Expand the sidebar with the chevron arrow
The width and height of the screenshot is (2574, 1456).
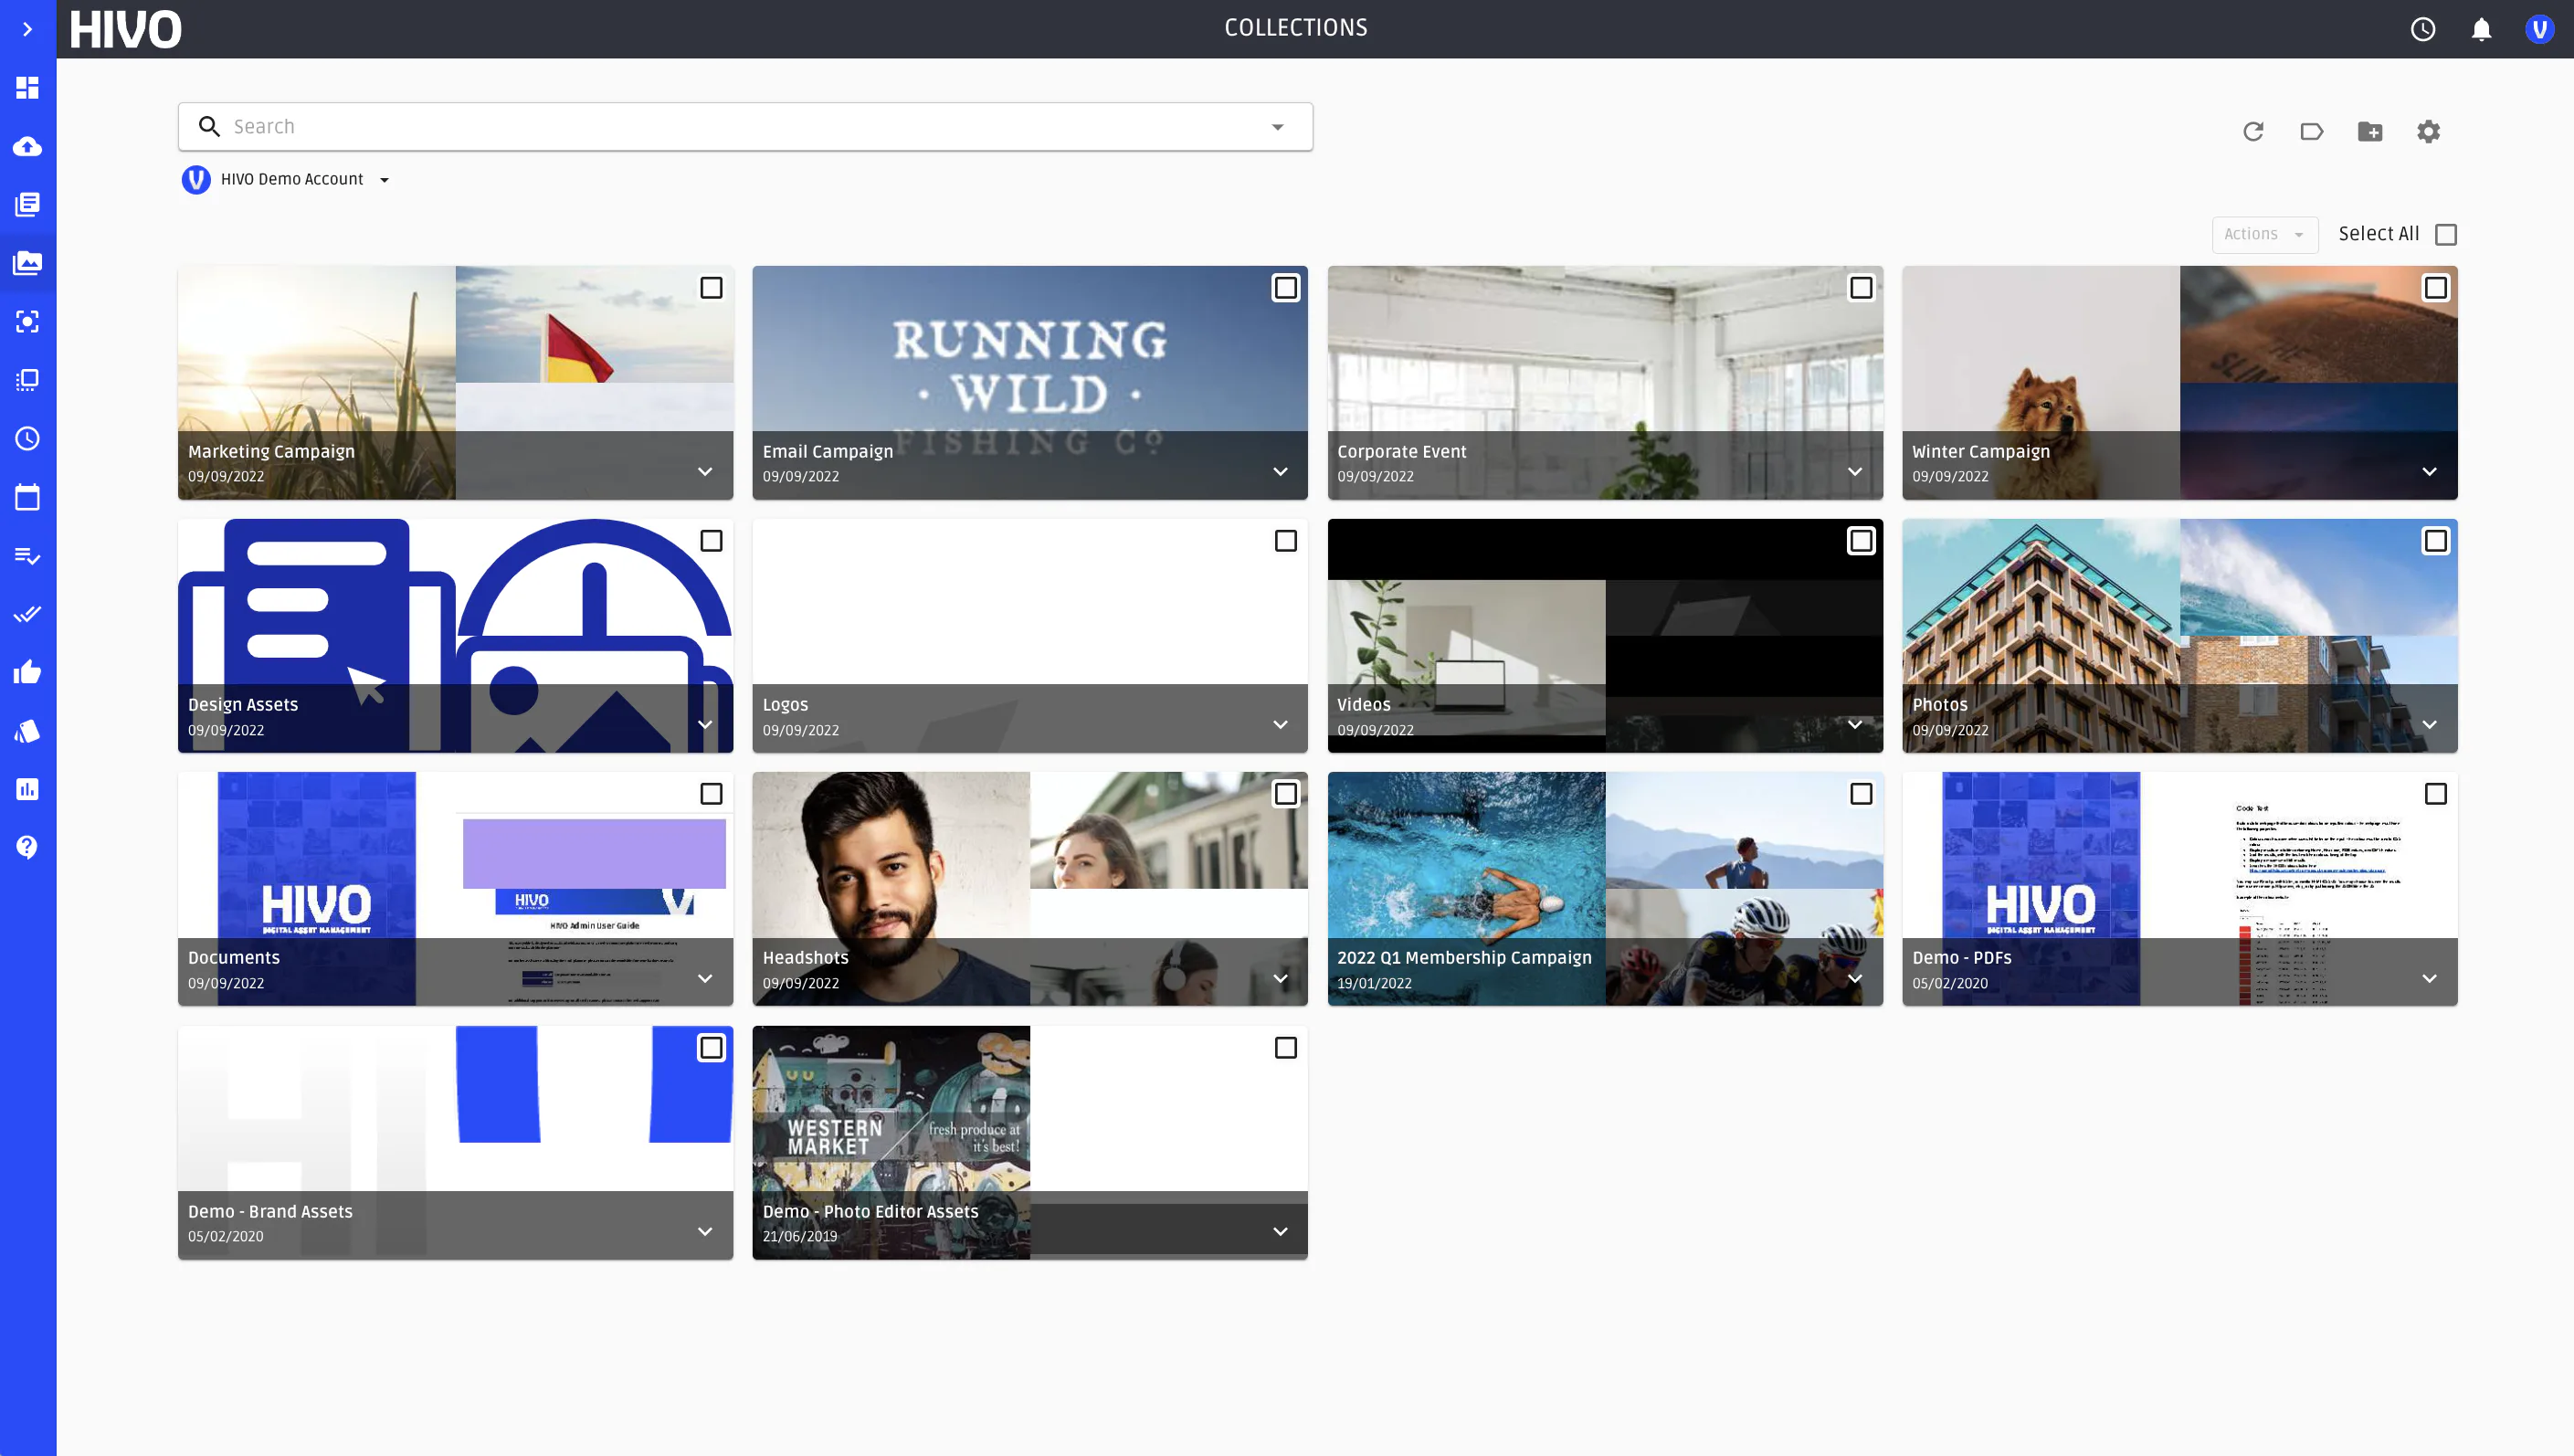point(27,29)
